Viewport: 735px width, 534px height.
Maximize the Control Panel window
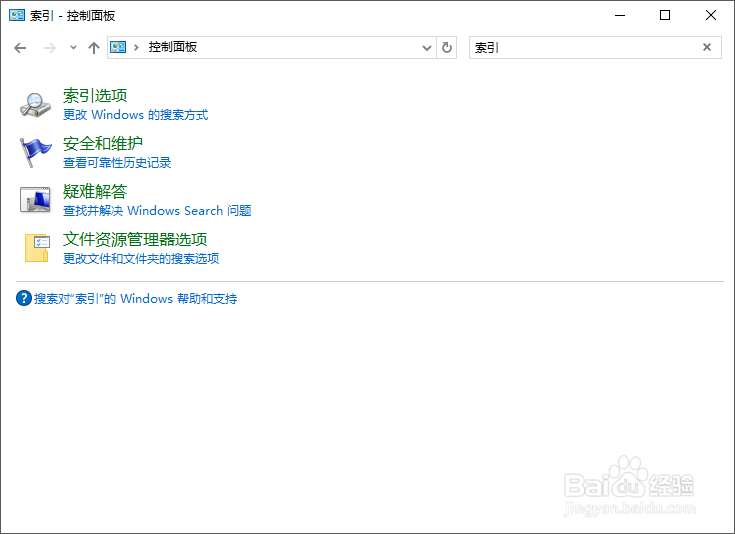coord(665,15)
